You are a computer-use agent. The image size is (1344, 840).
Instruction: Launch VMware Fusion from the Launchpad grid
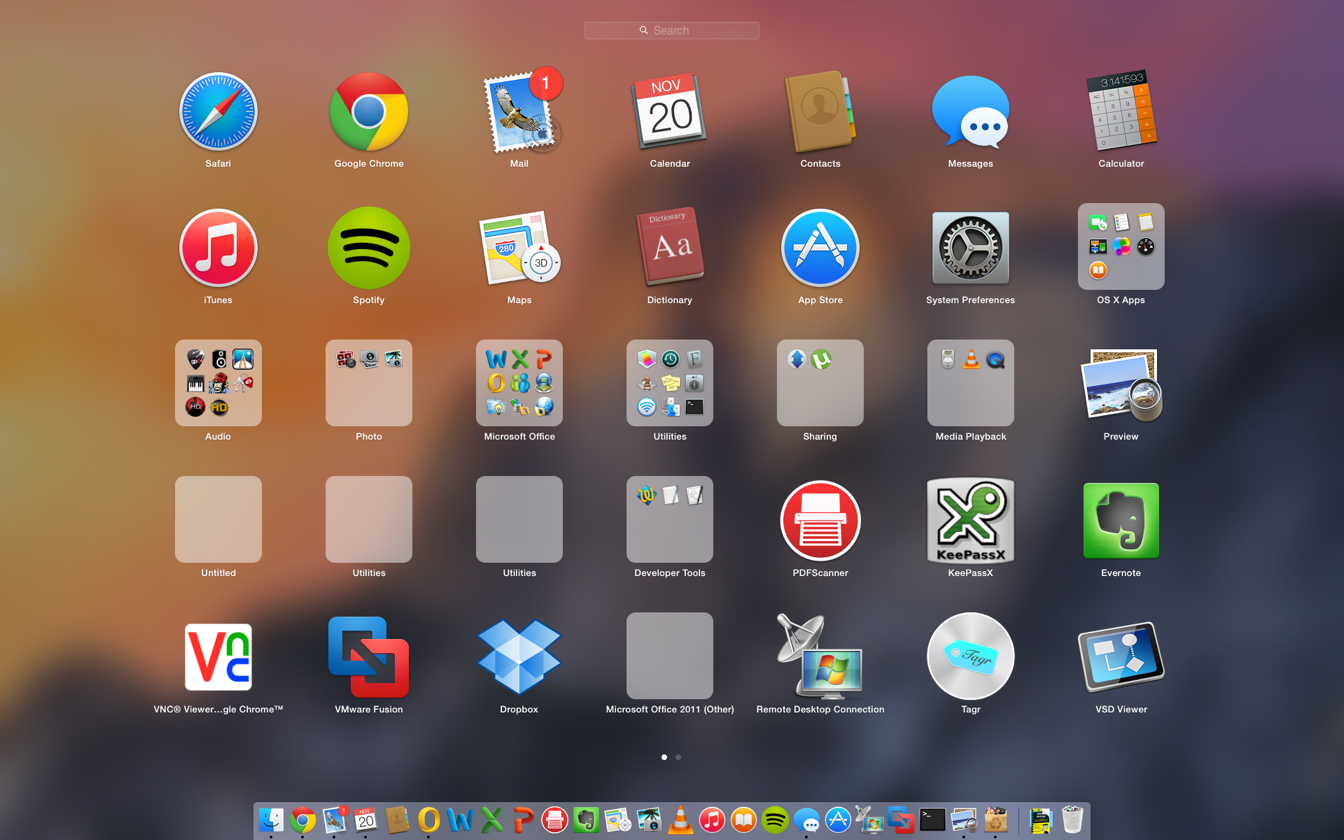click(x=369, y=657)
